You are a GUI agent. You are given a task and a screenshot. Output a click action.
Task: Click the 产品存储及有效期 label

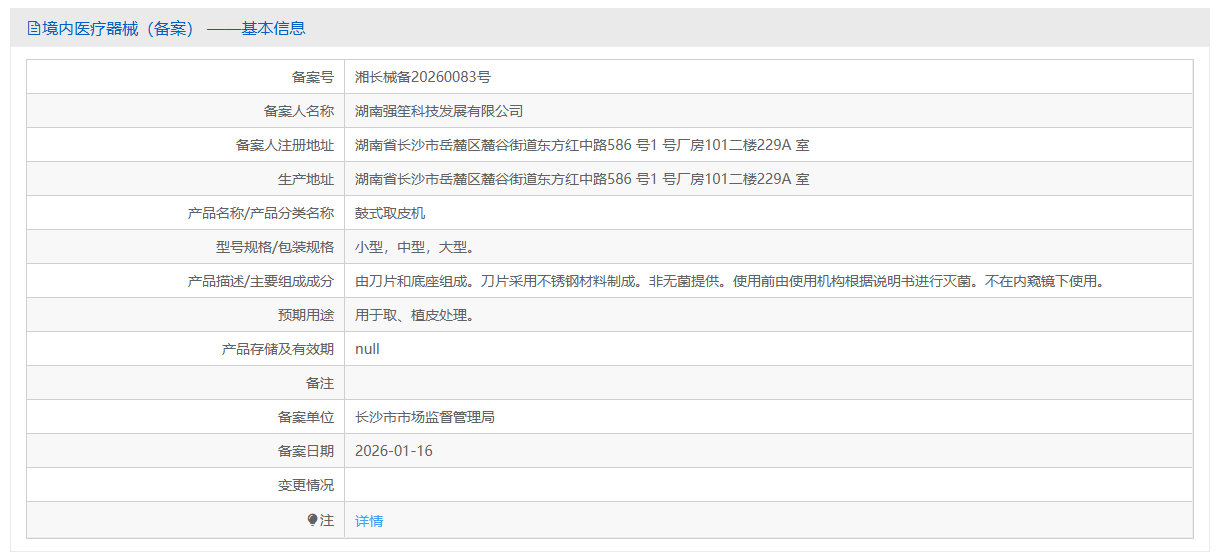tap(278, 349)
